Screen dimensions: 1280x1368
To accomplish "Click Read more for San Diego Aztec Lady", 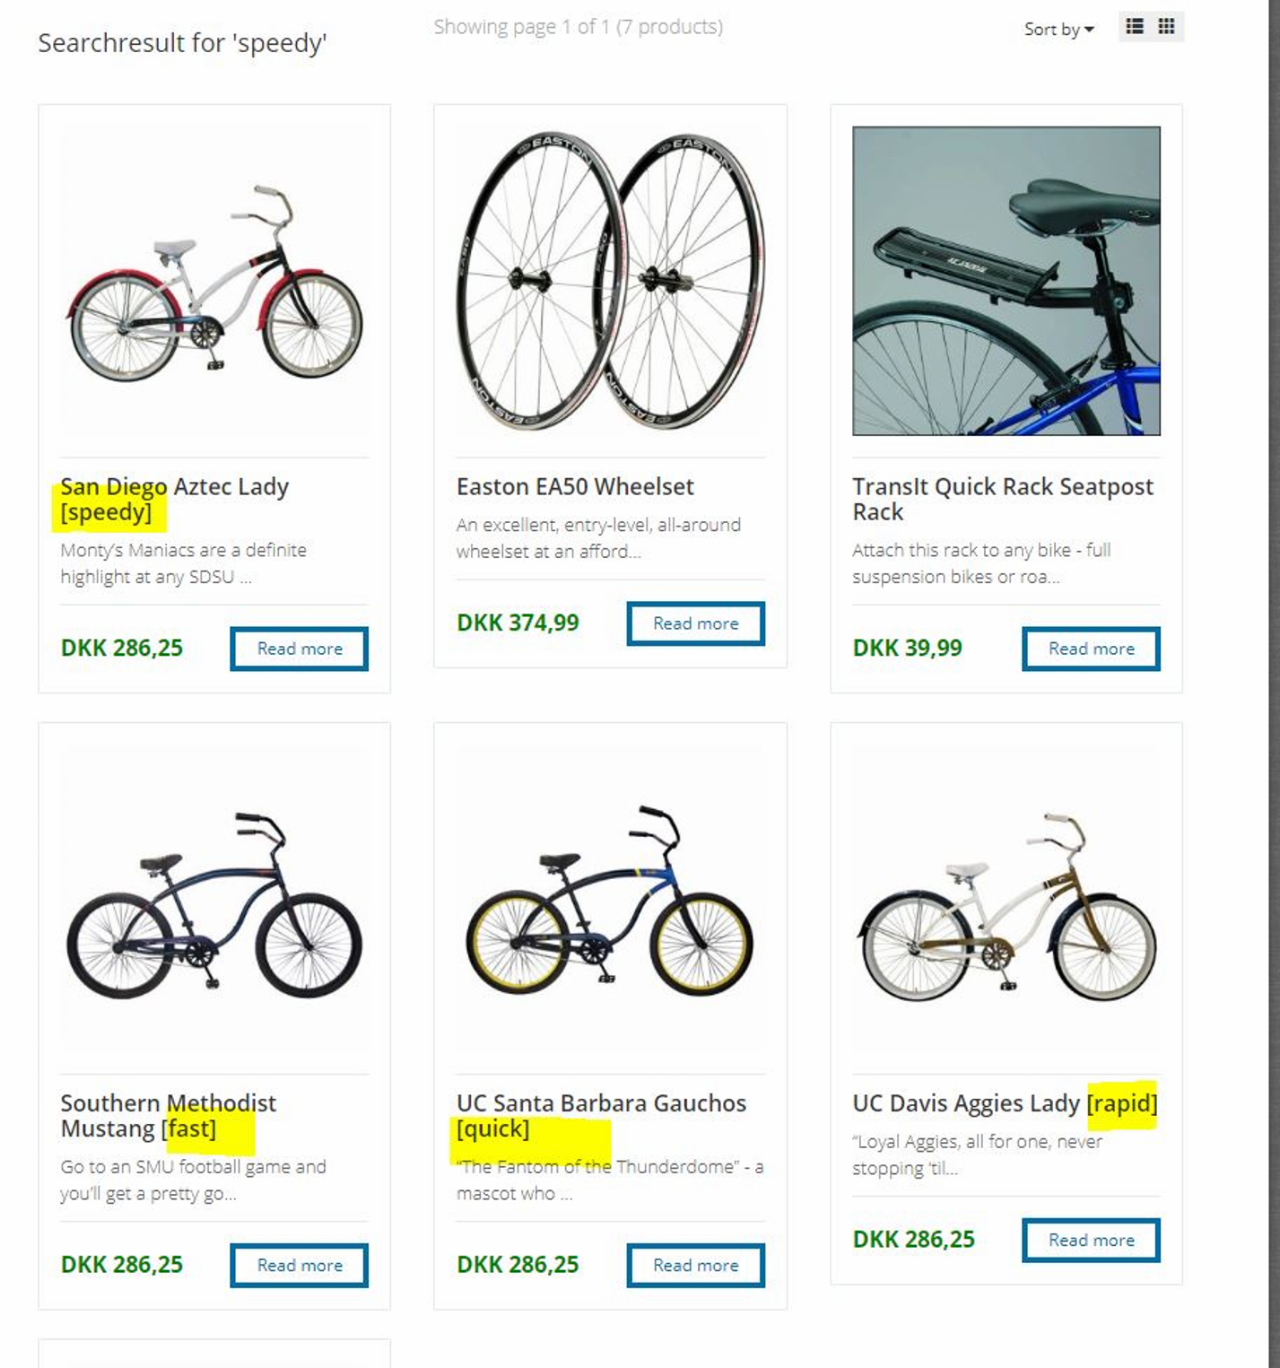I will 299,649.
